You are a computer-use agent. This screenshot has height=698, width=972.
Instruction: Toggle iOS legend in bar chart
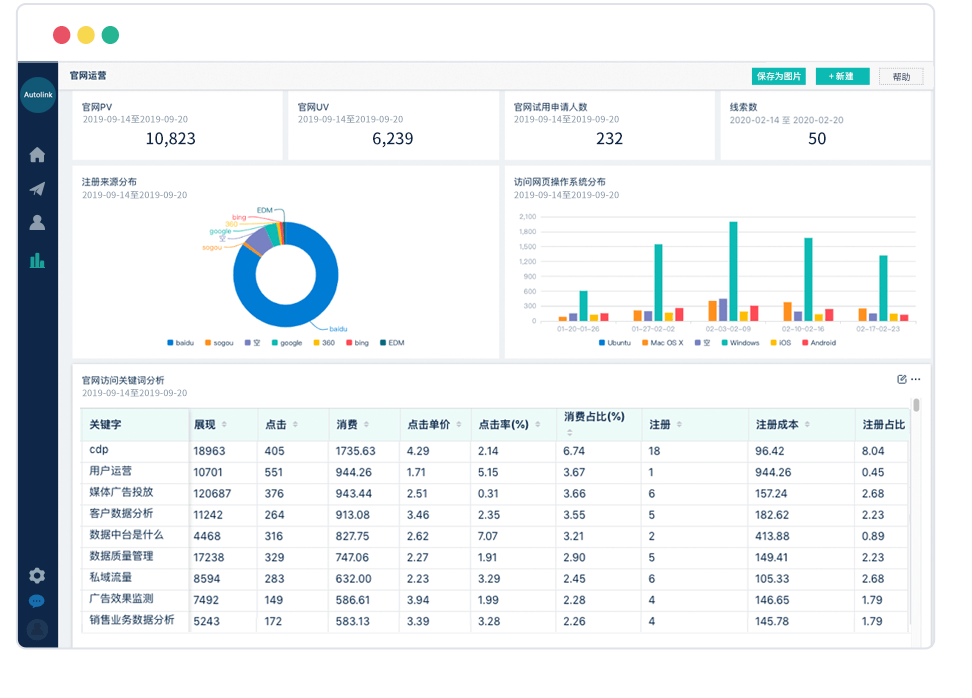780,343
